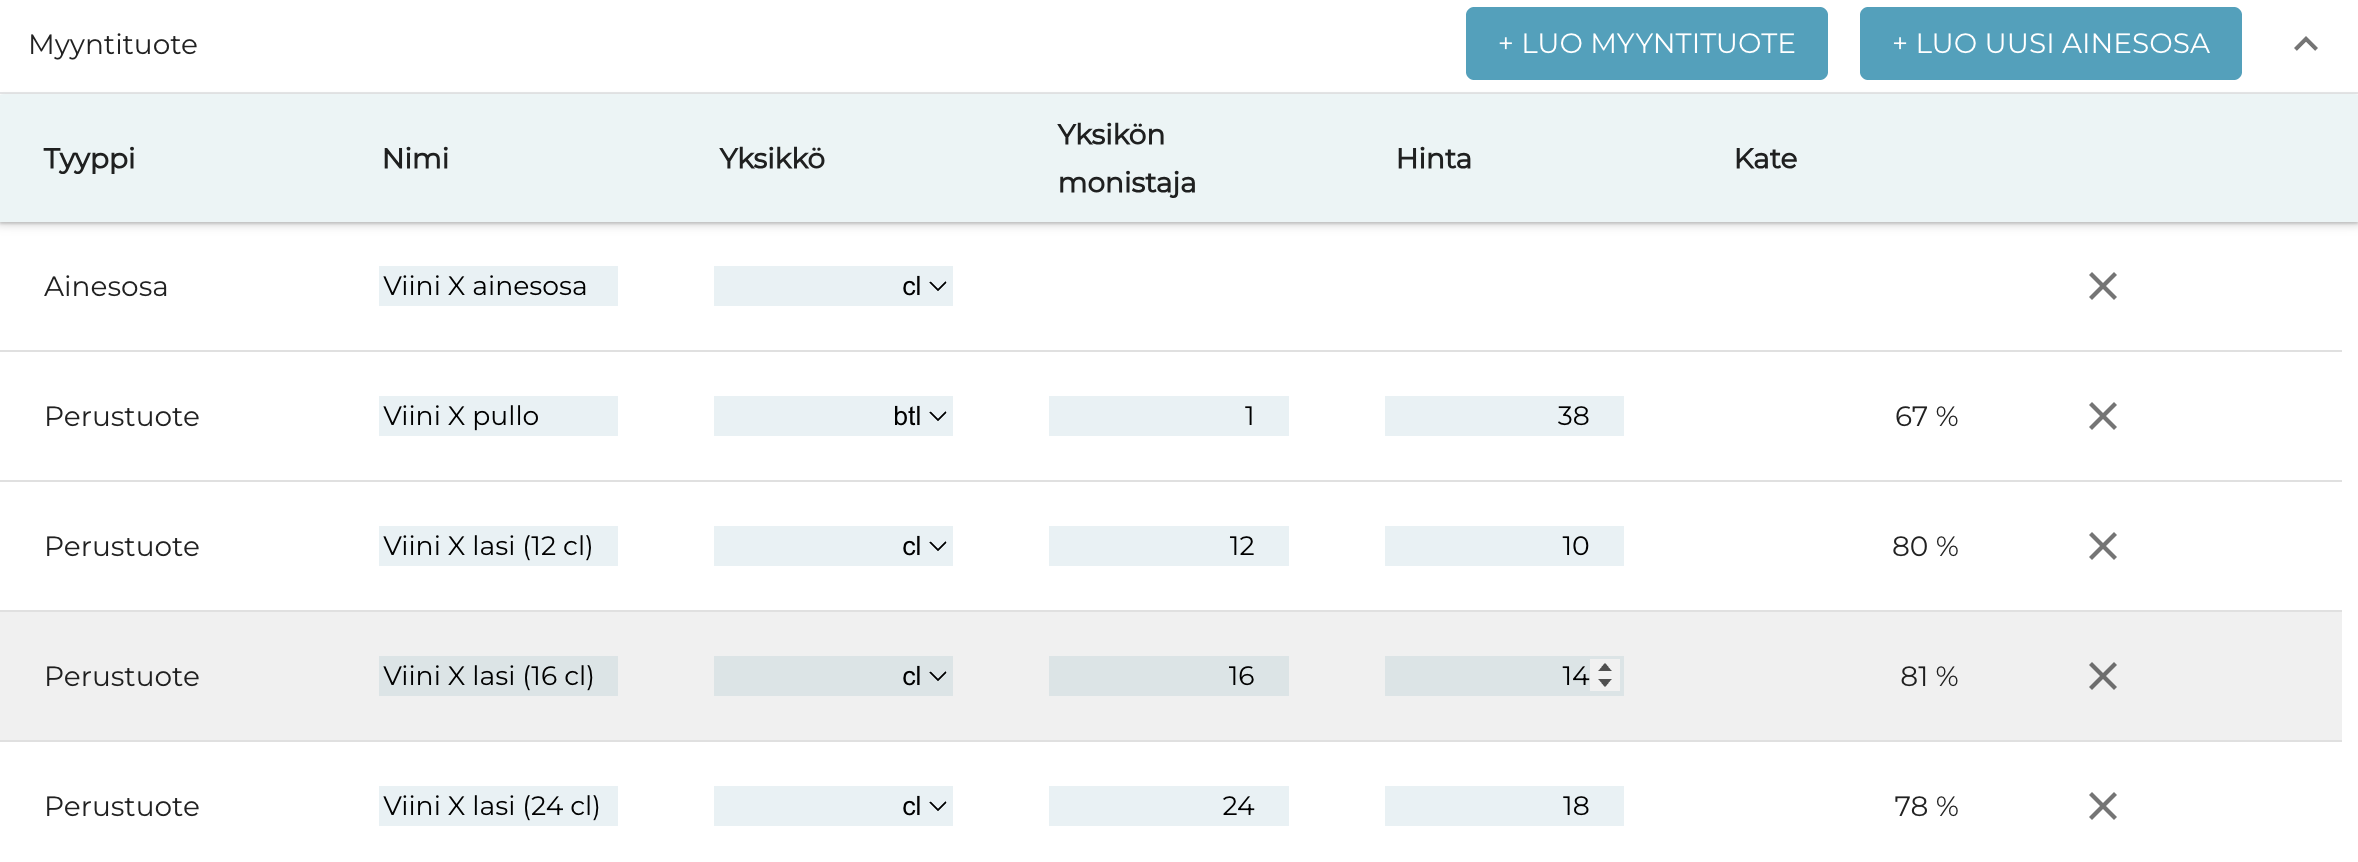The width and height of the screenshot is (2358, 862).
Task: Open the btl unit dropdown for Viini X pullo
Action: coord(833,417)
